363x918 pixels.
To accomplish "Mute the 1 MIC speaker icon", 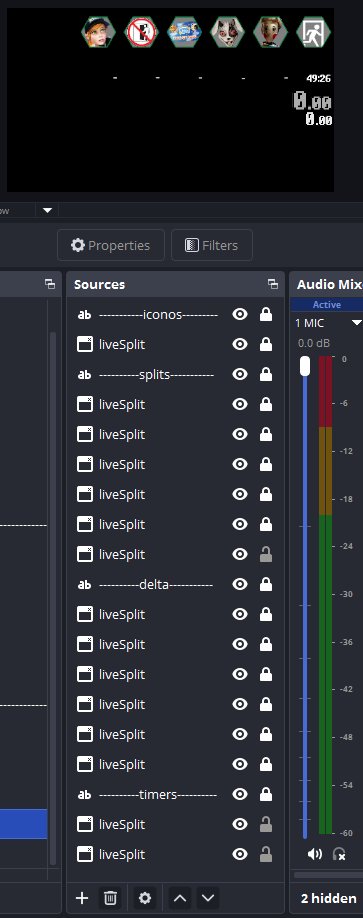I will coord(314,854).
